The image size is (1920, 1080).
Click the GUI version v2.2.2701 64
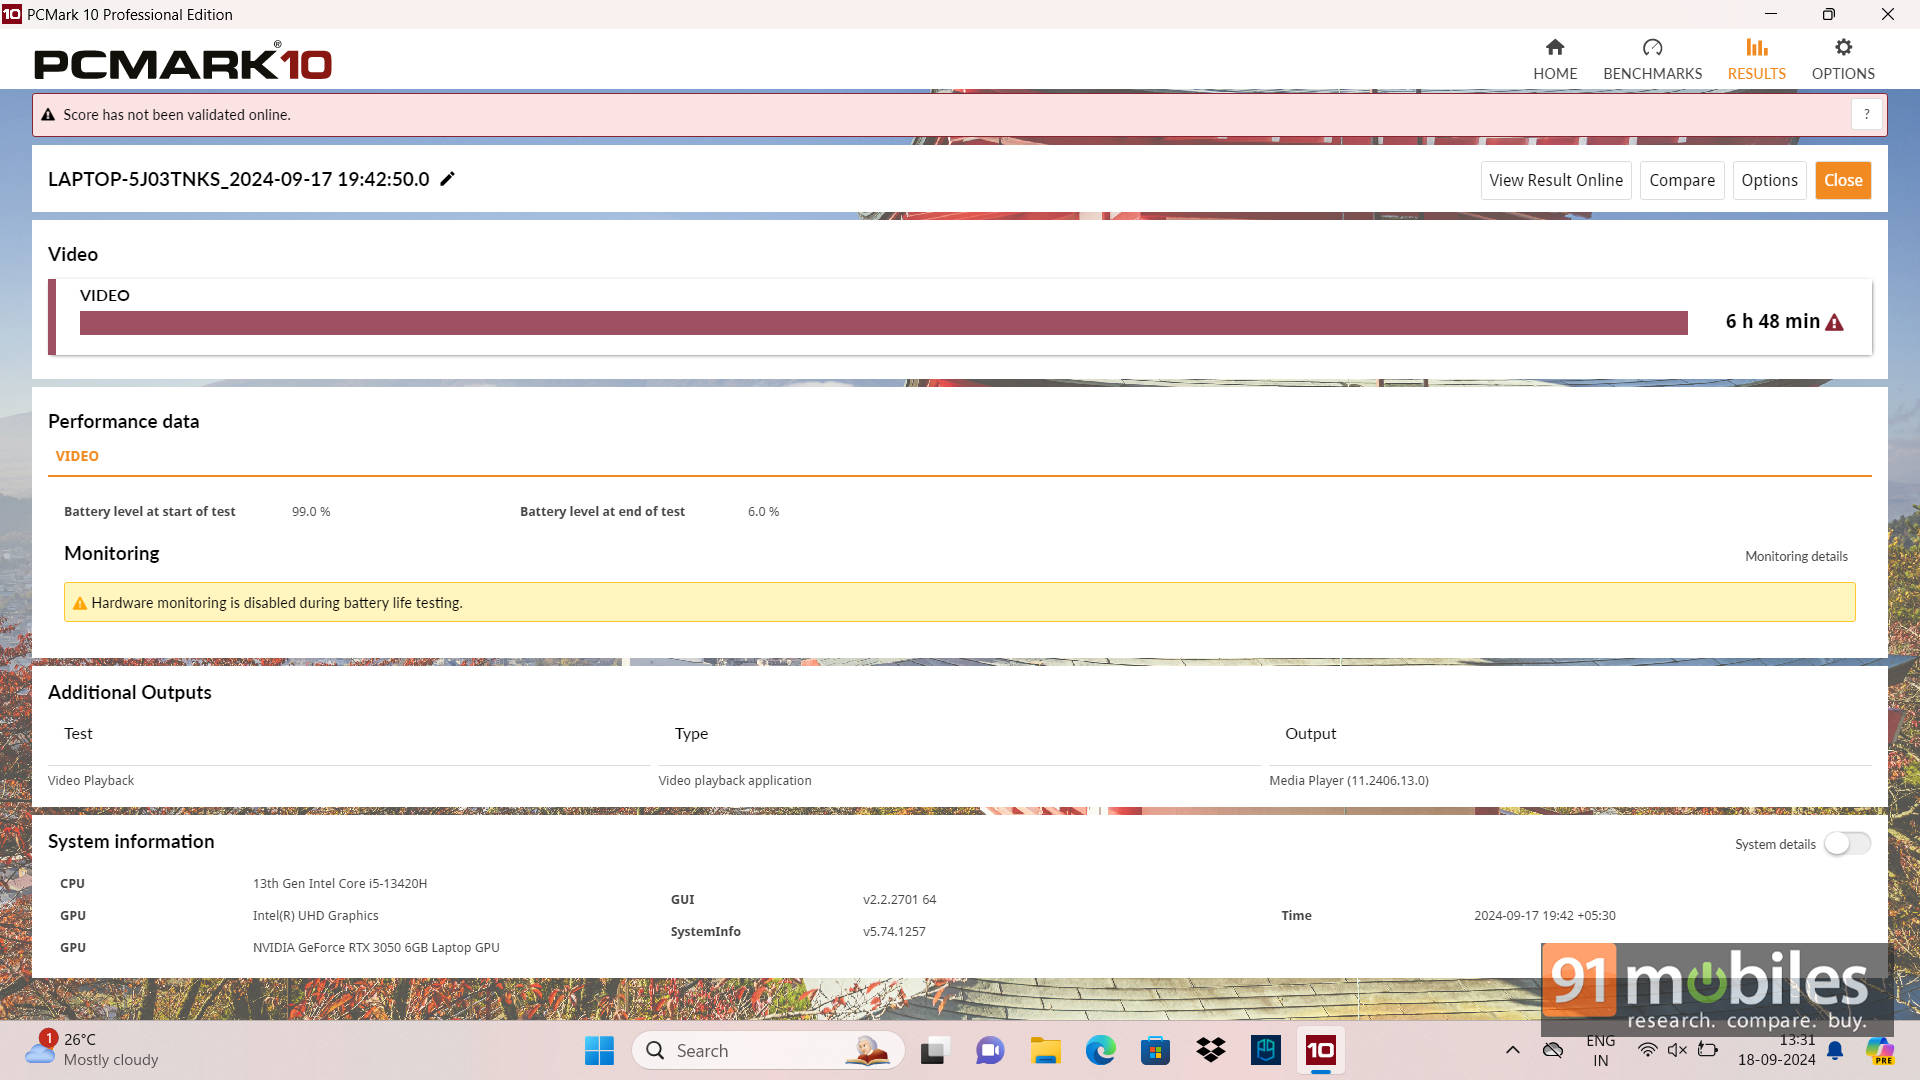(899, 899)
